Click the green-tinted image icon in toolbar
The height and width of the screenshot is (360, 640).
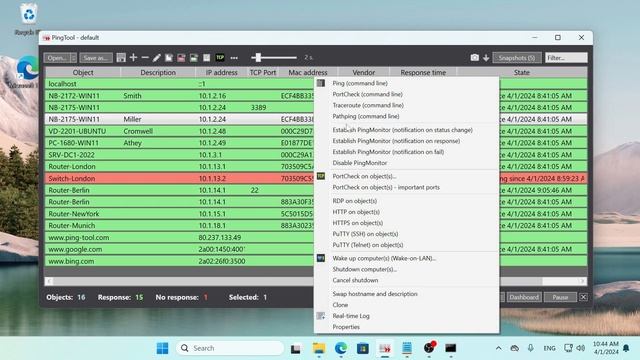[x=193, y=58]
